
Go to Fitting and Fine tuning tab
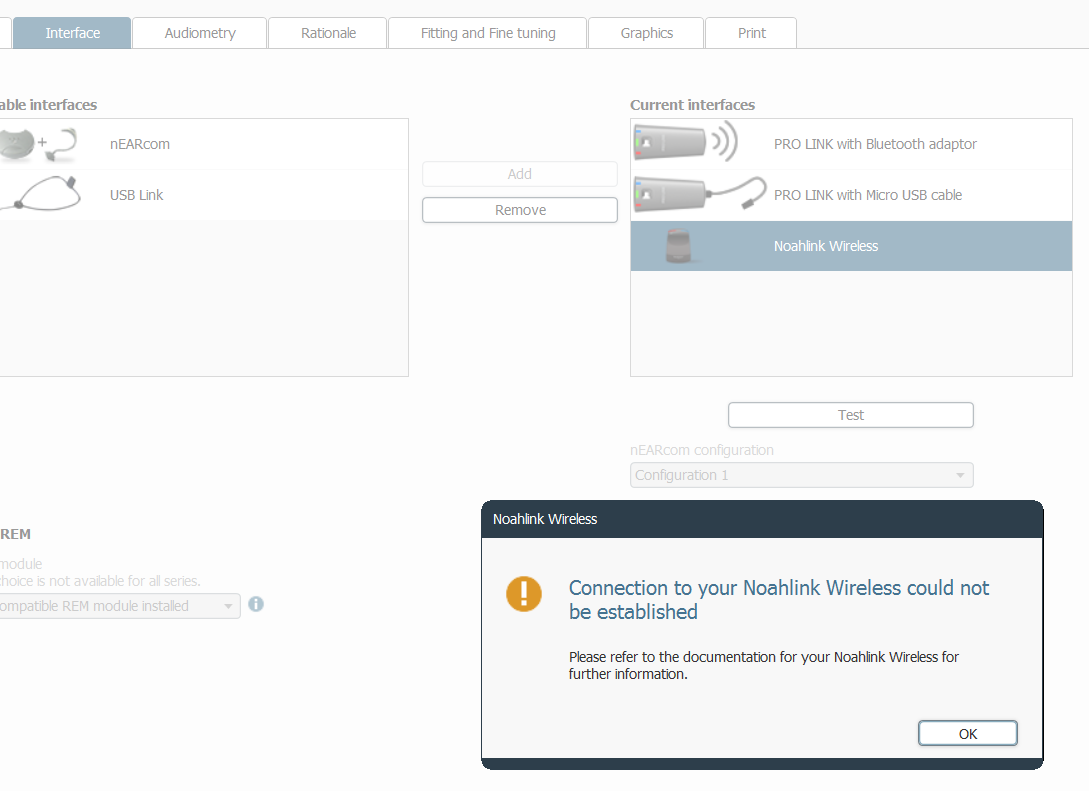(488, 33)
